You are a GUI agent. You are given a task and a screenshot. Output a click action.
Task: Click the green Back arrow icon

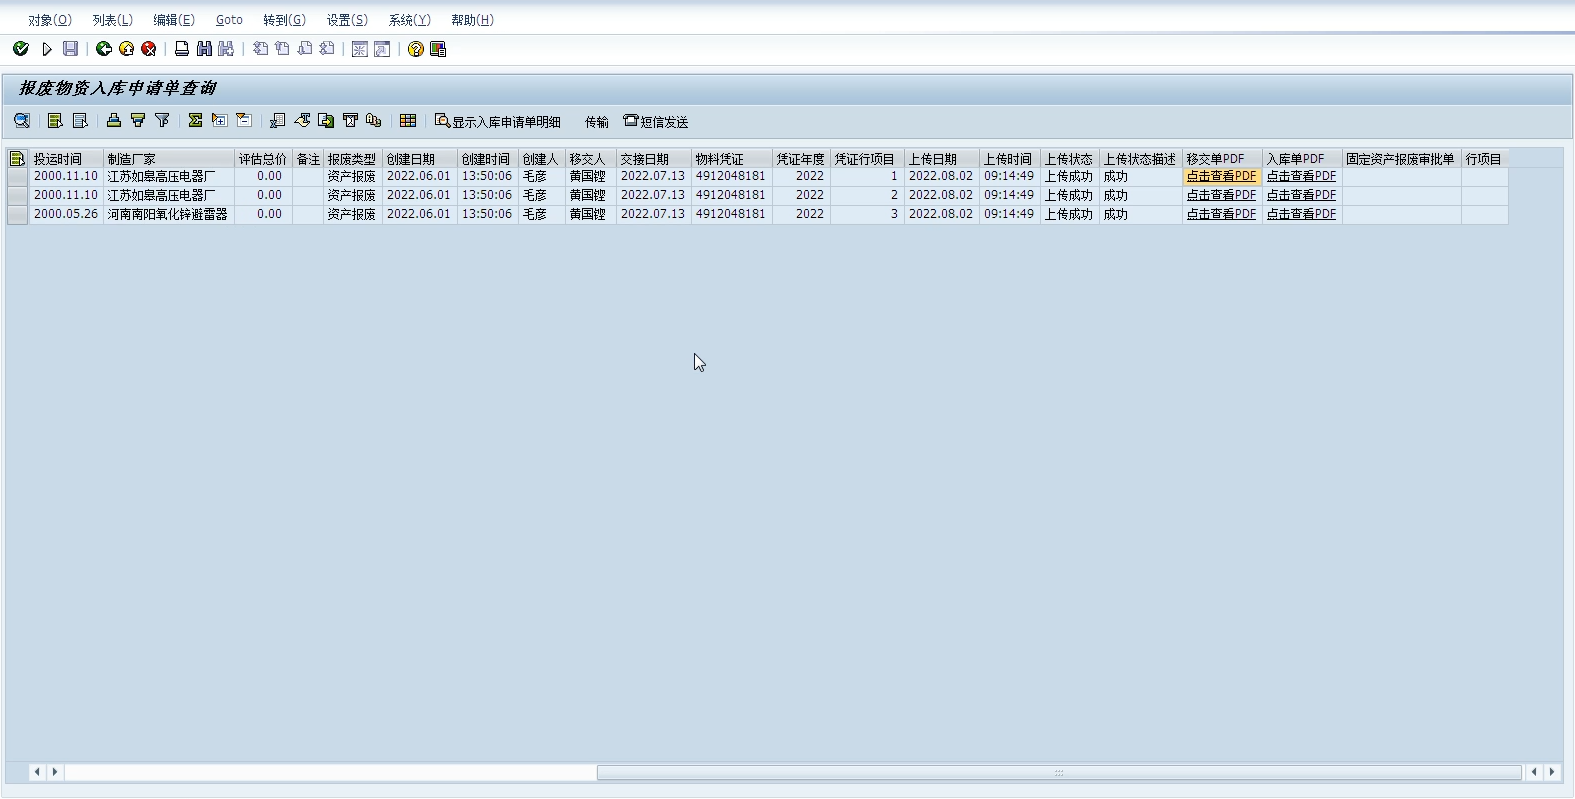(104, 49)
